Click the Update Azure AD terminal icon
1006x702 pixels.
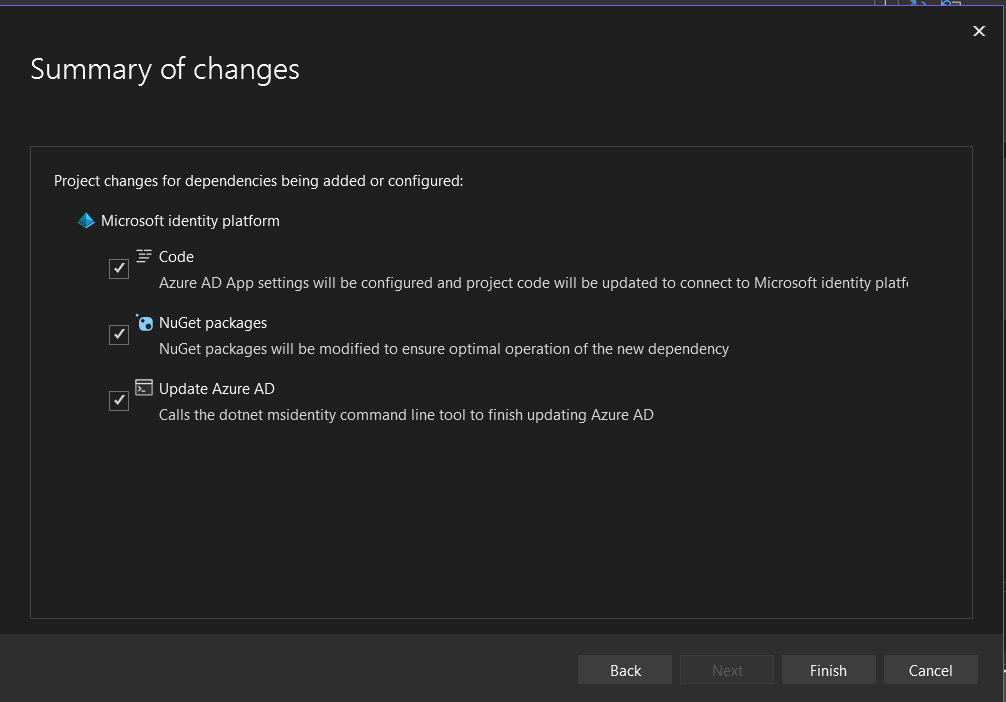[x=144, y=388]
